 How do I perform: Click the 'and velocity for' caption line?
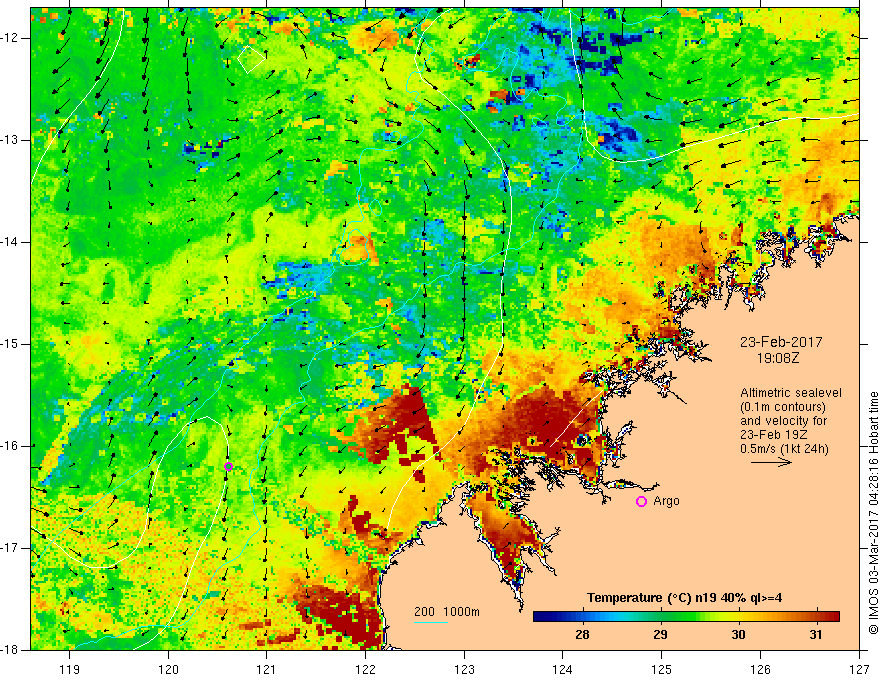(x=783, y=421)
